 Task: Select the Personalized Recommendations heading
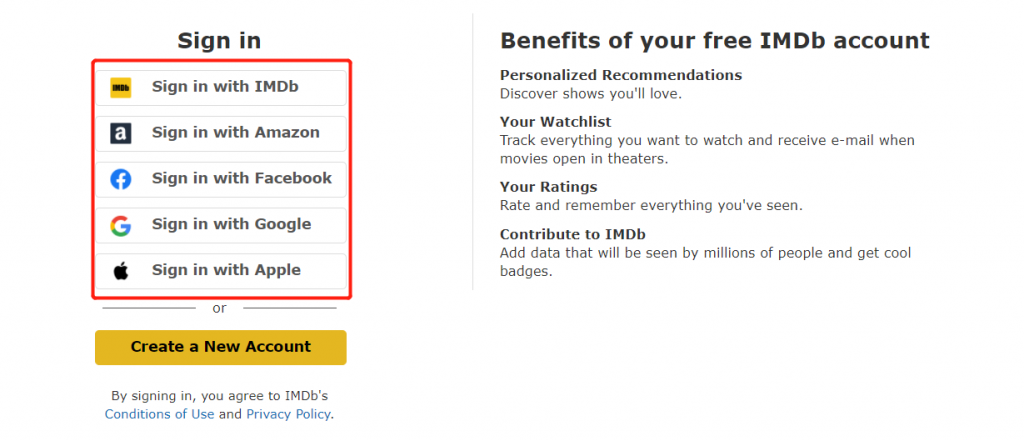621,75
